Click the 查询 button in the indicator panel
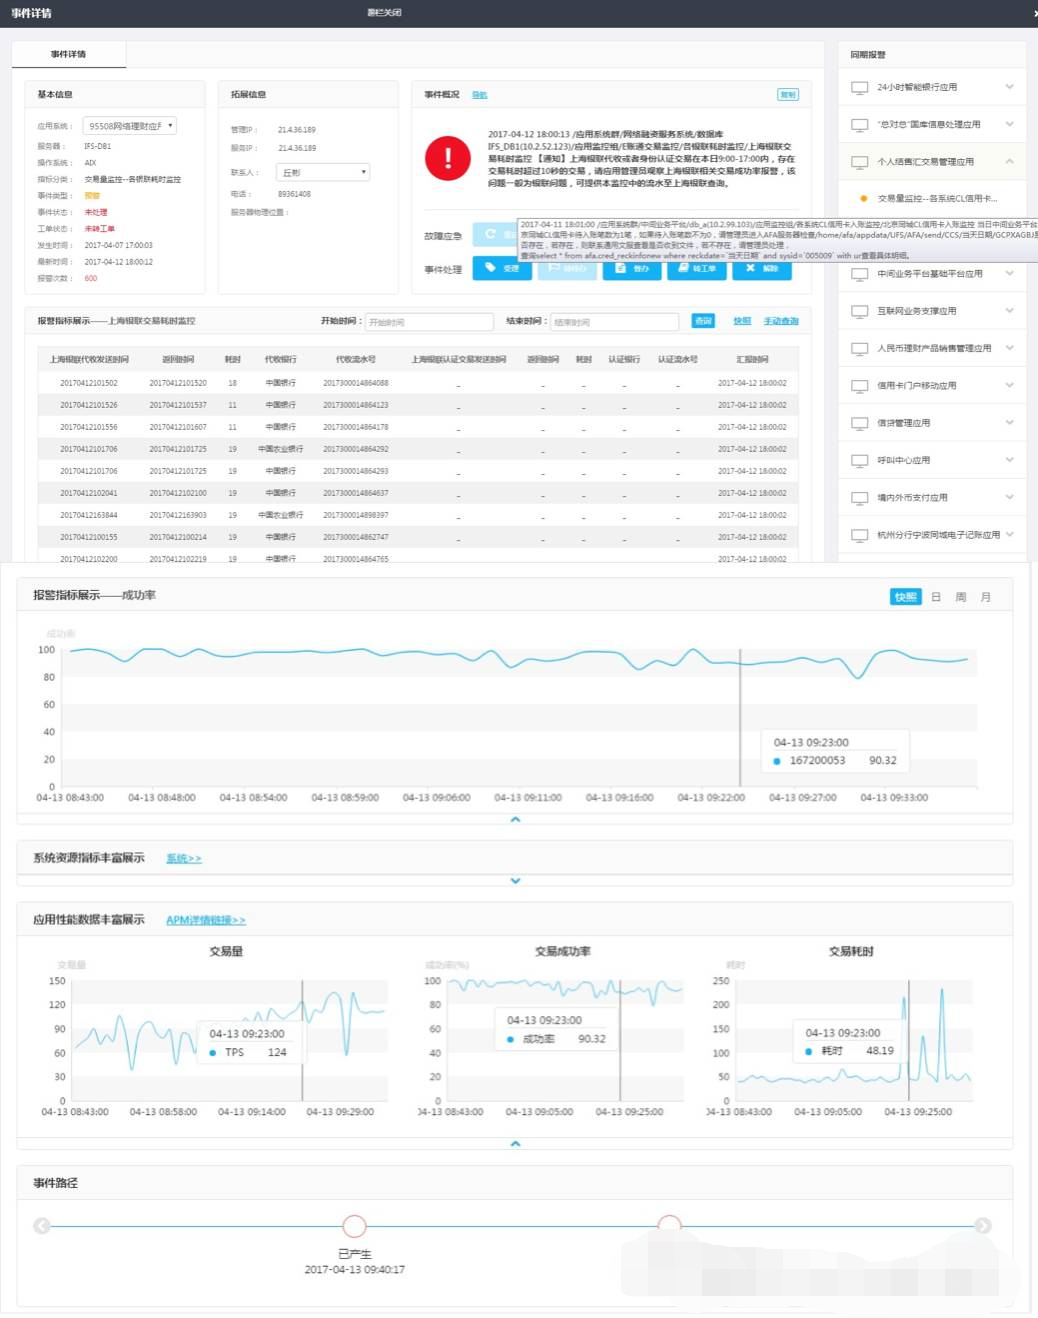The width and height of the screenshot is (1038, 1318). click(703, 321)
